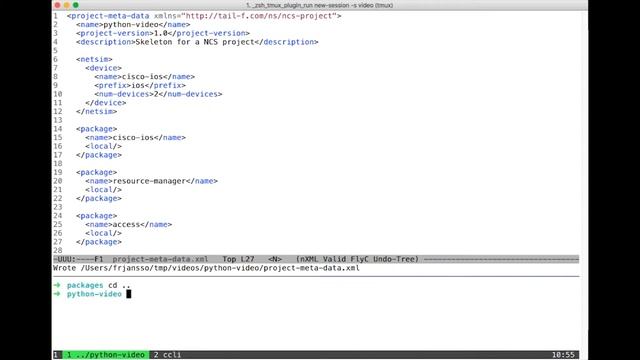640x360 pixels.
Task: Click the yellow minimize window button
Action: [x=67, y=5]
